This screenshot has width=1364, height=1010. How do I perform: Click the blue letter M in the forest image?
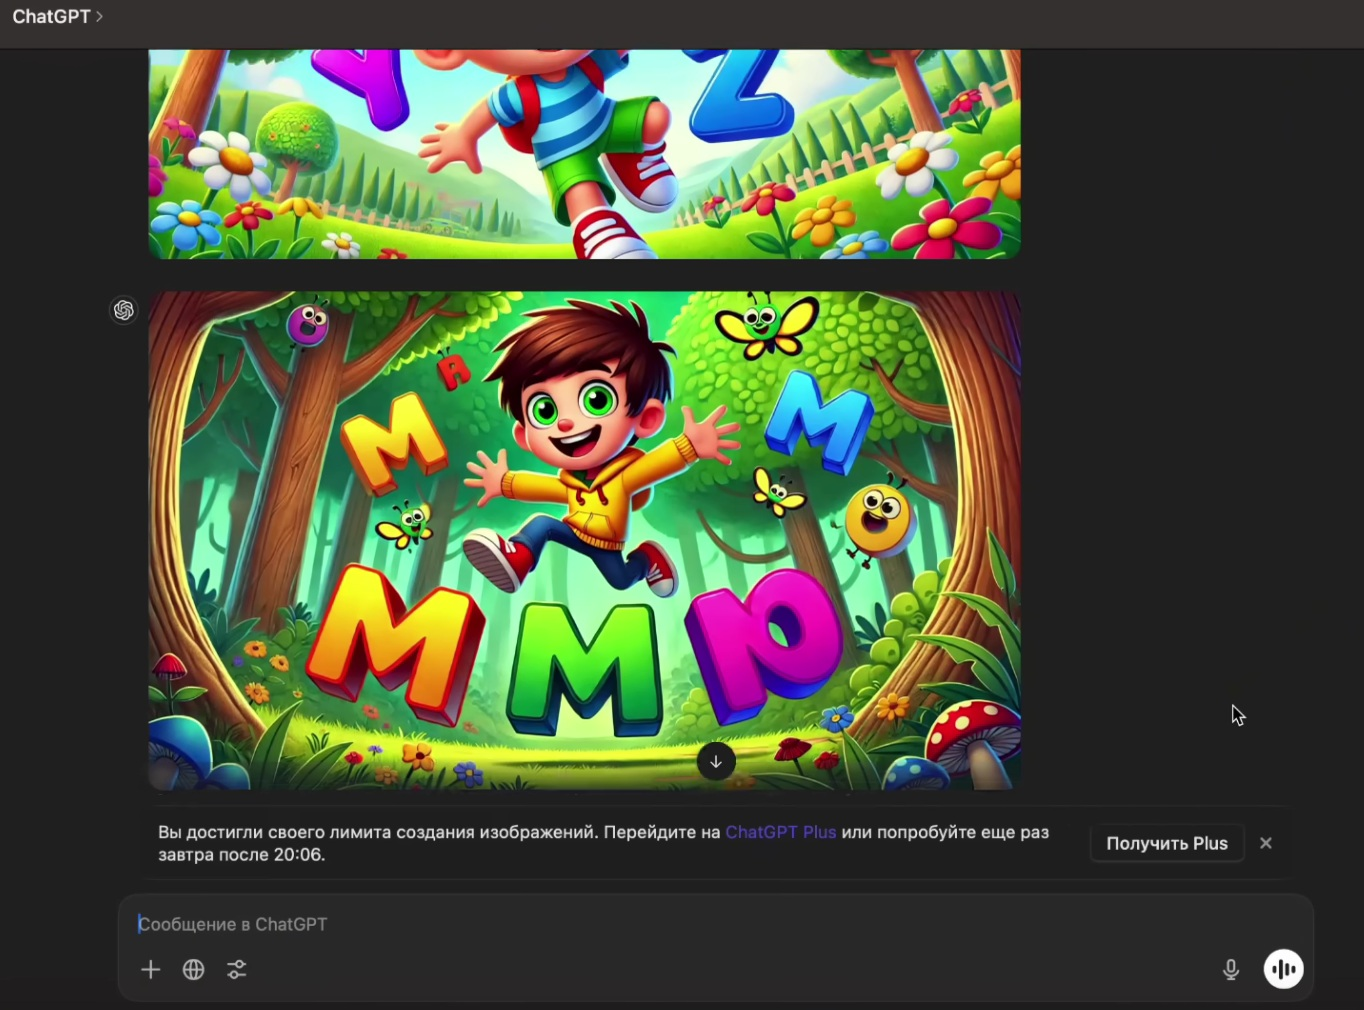click(x=819, y=420)
